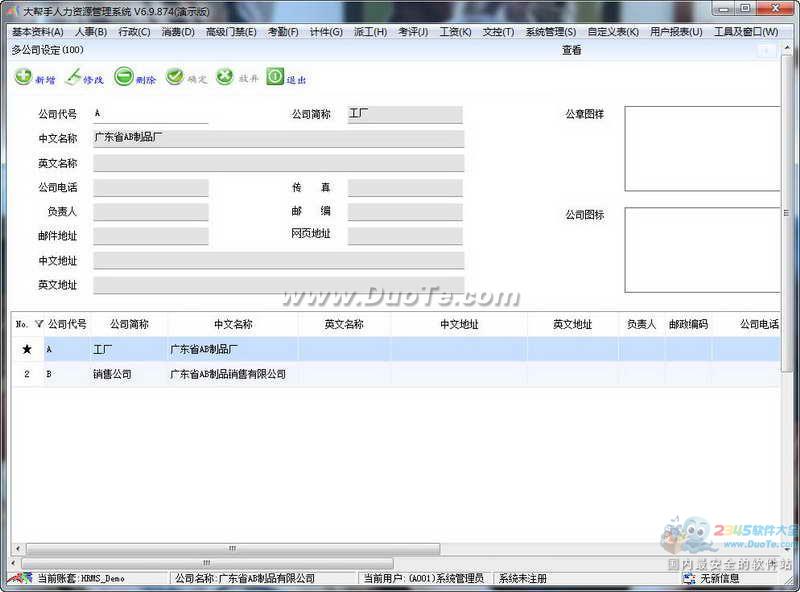Click the 公章图样 image box
Image resolution: width=800 pixels, height=592 pixels.
[x=703, y=149]
